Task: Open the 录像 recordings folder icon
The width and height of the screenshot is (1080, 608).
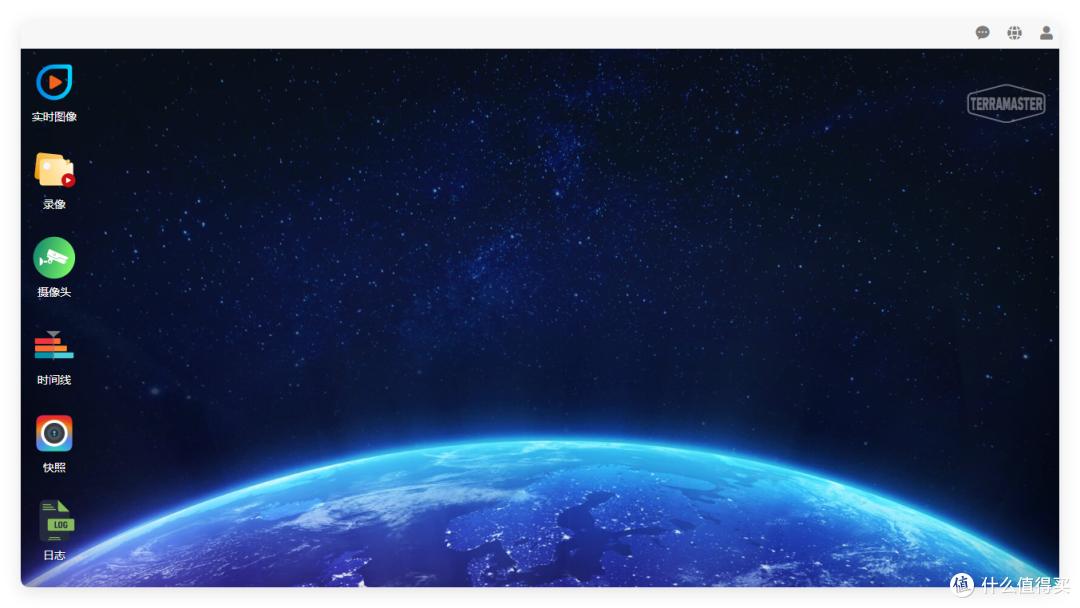Action: coord(54,170)
